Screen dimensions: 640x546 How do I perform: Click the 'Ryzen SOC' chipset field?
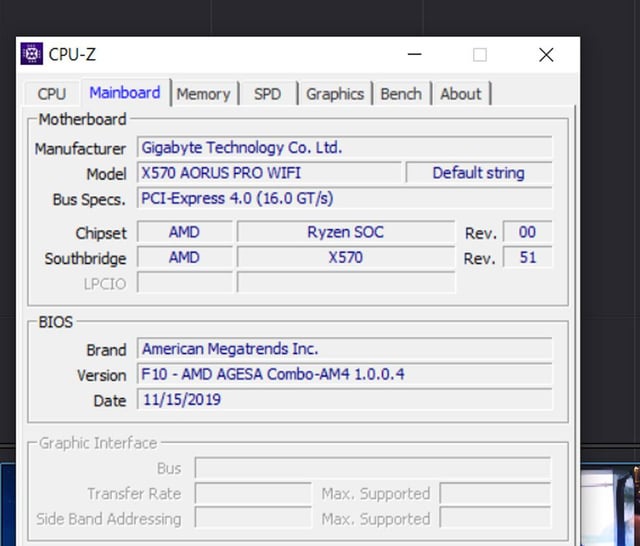[x=346, y=232]
